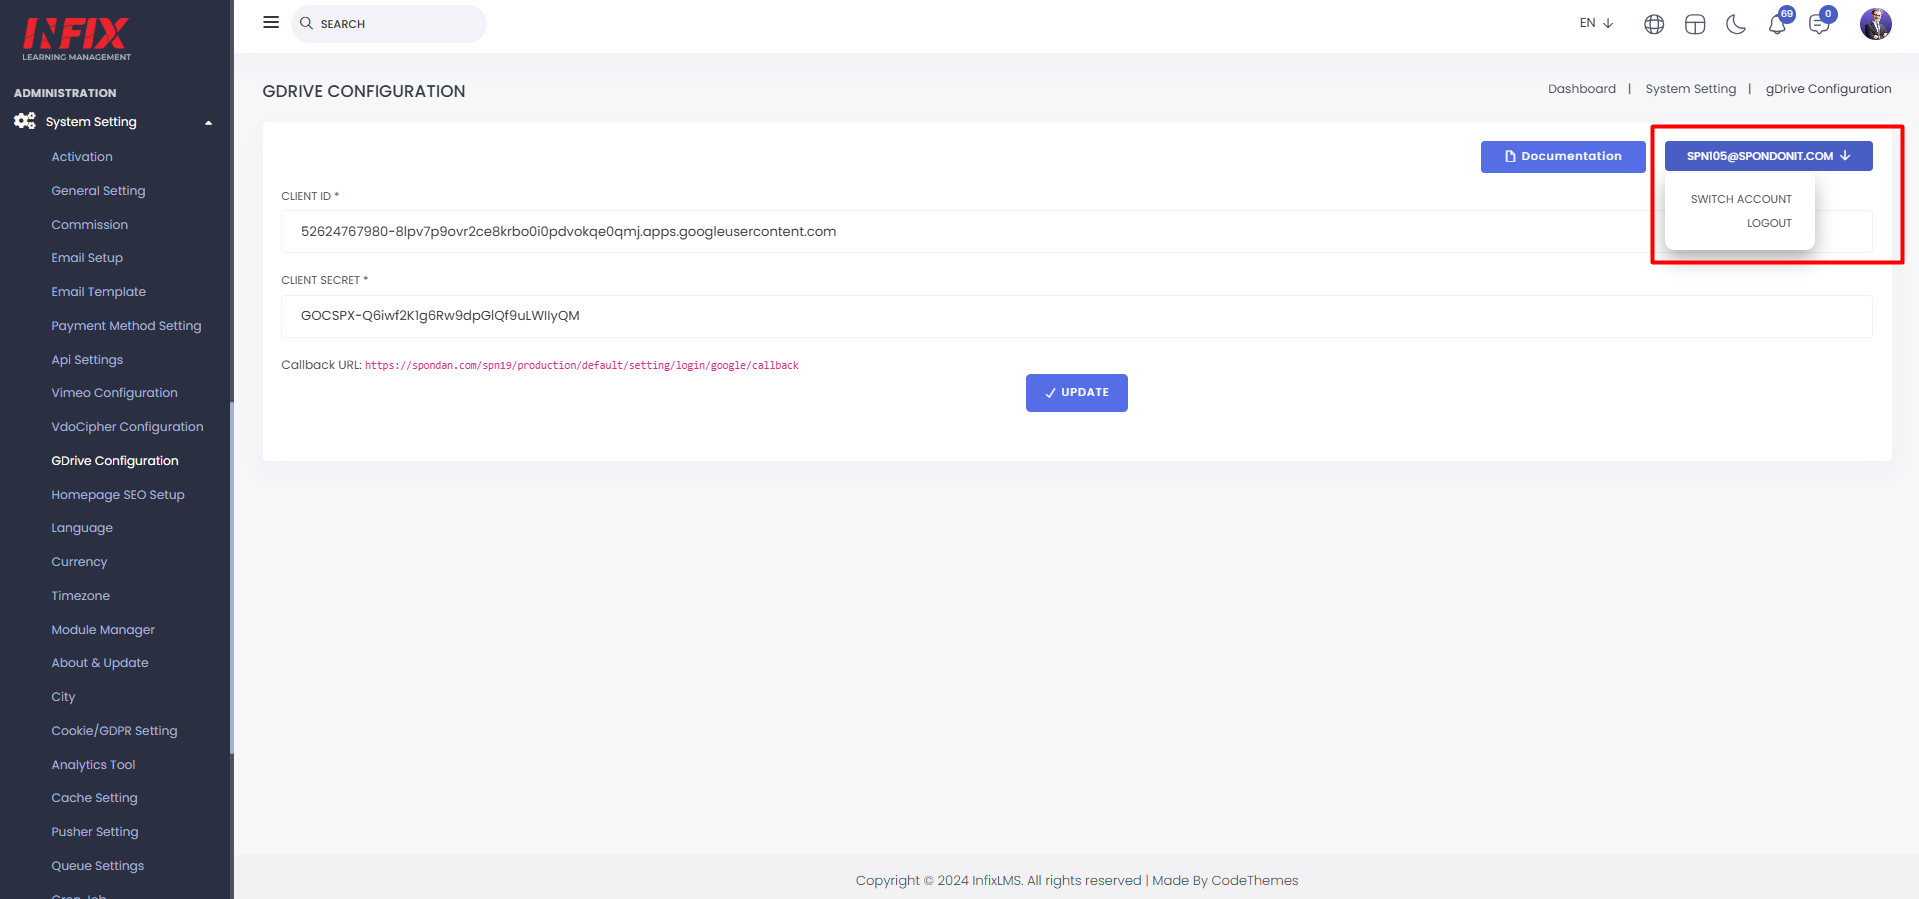Viewport: 1919px width, 899px height.
Task: Open the Timezone menu item
Action: click(x=80, y=596)
